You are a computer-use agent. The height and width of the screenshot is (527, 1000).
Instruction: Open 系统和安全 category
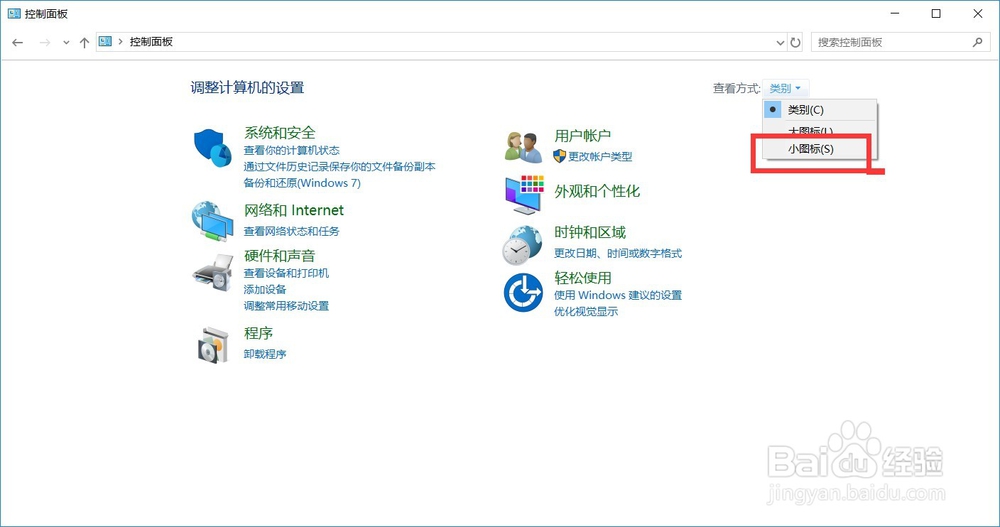(279, 133)
